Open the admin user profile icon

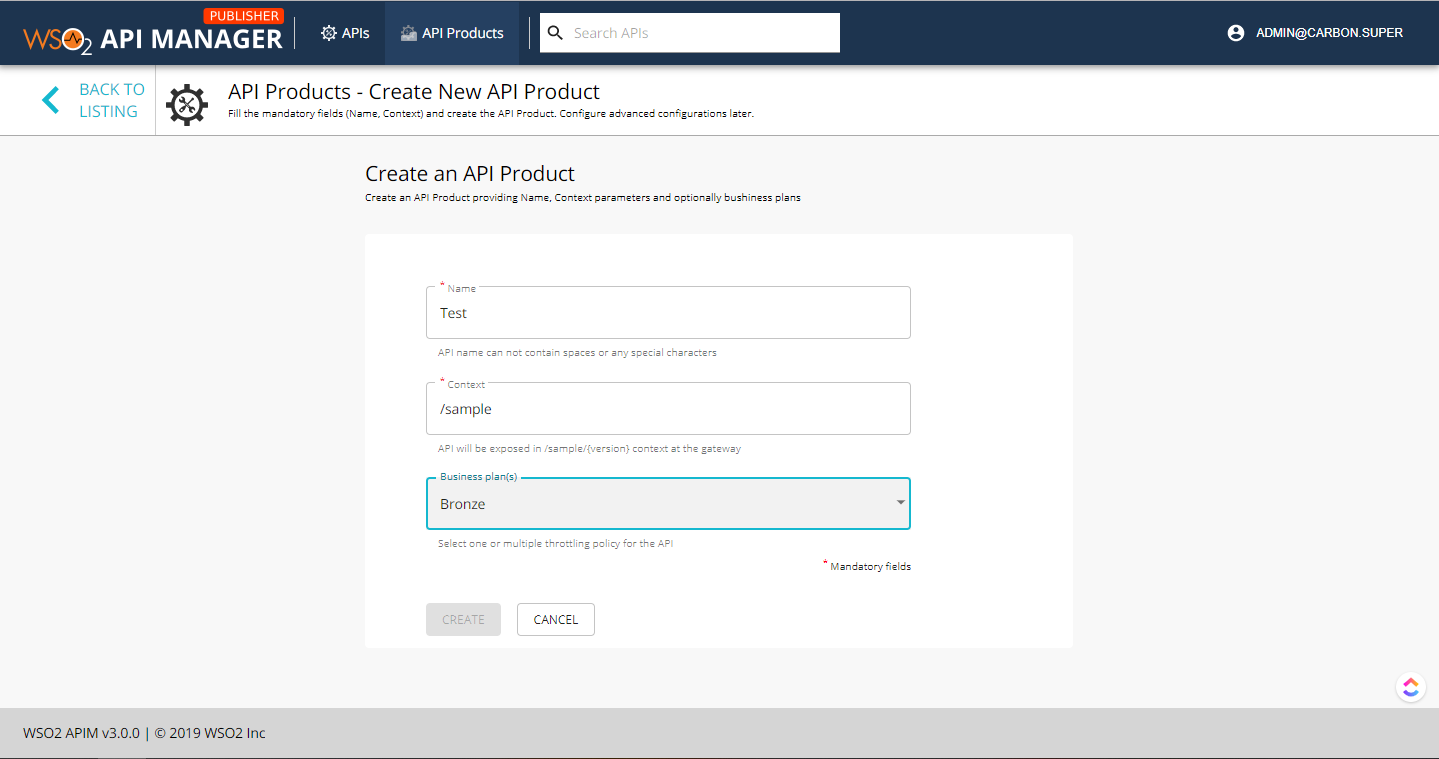1234,32
